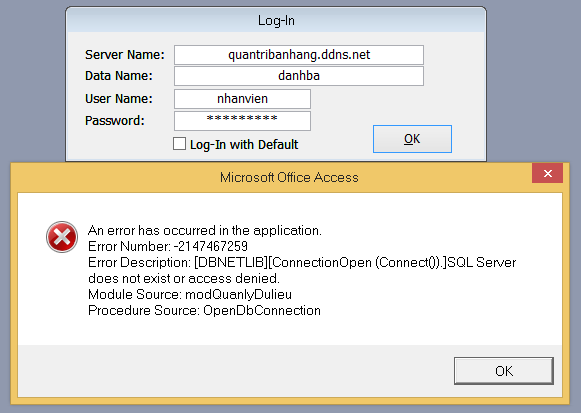Viewport: 581px width, 413px height.
Task: Click the Error Number -2147467259 line
Action: pyautogui.click(x=168, y=246)
